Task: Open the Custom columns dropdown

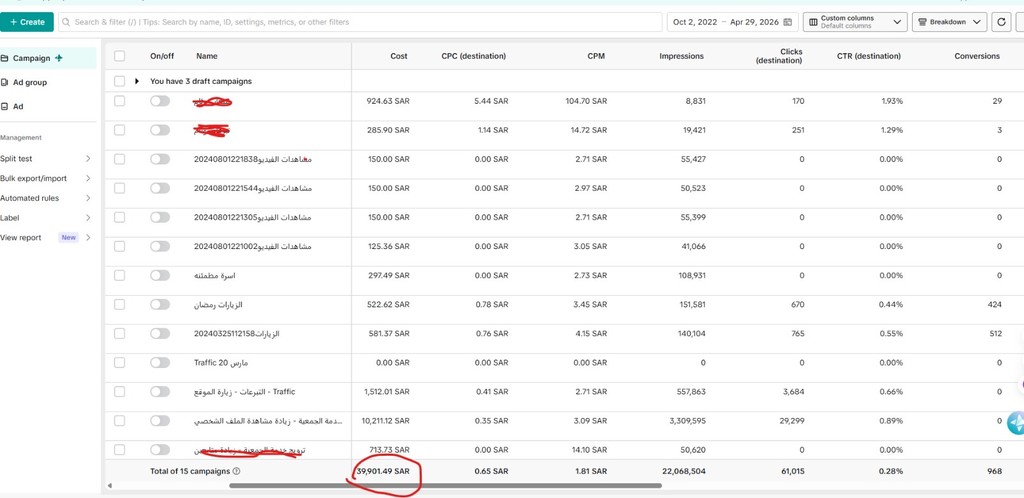Action: coord(855,22)
